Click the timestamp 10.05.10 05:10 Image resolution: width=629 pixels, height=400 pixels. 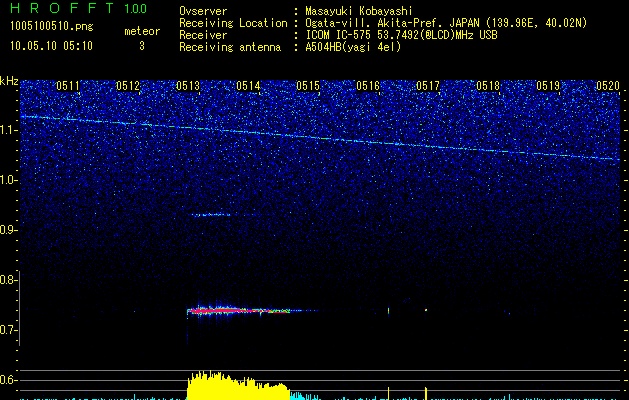coord(51,46)
